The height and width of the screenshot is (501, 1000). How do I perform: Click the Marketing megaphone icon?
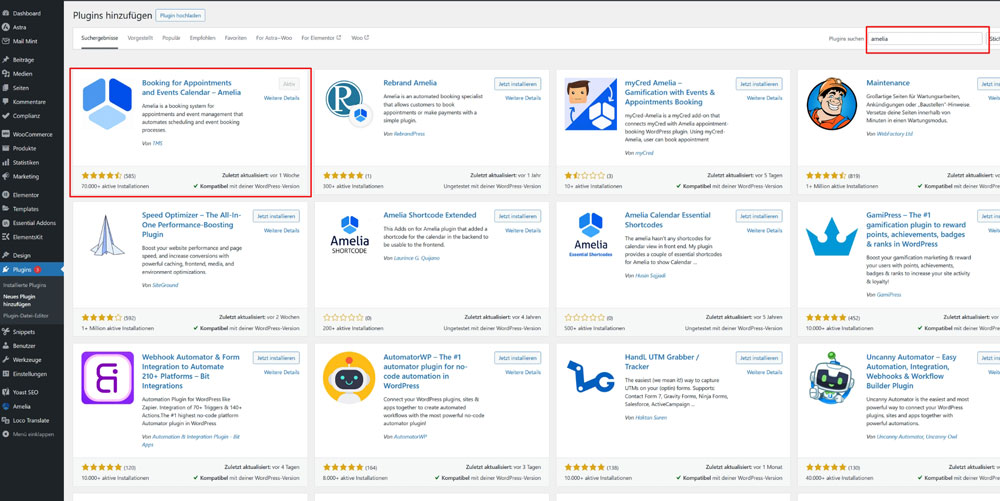click(6, 176)
